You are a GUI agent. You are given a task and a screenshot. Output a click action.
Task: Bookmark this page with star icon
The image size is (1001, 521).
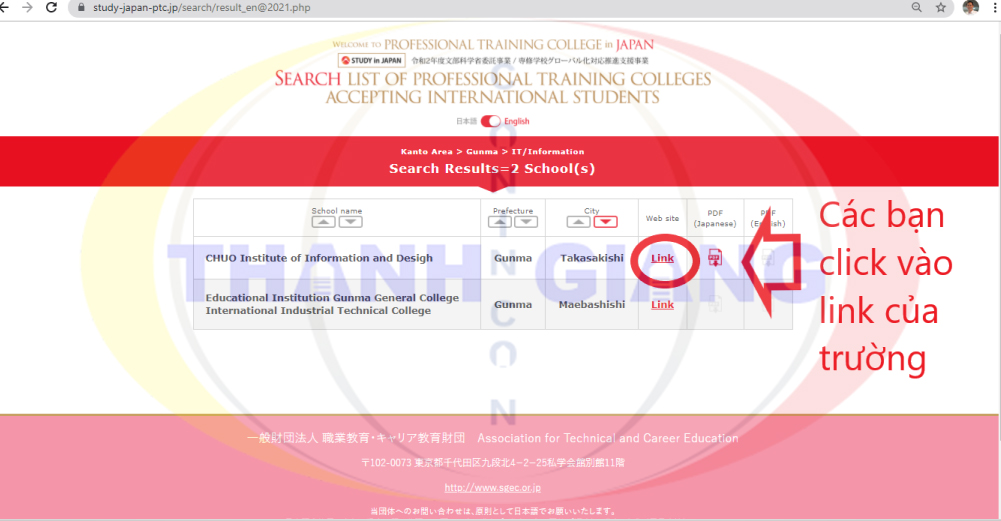(941, 7)
